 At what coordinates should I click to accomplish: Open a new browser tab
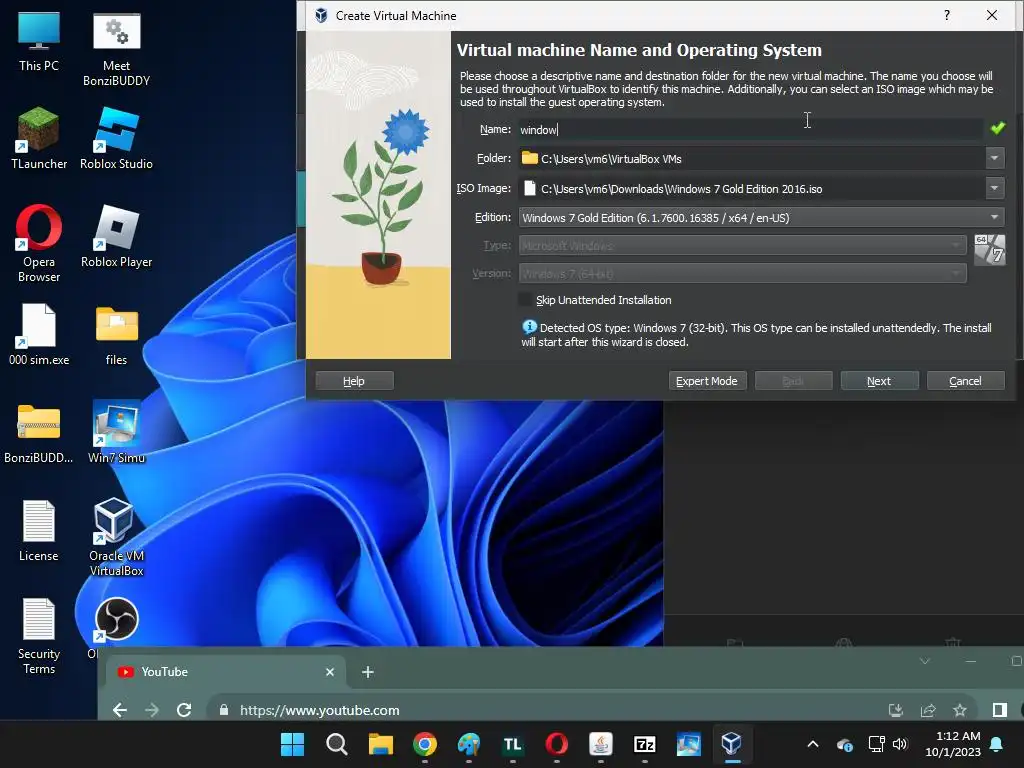point(368,672)
